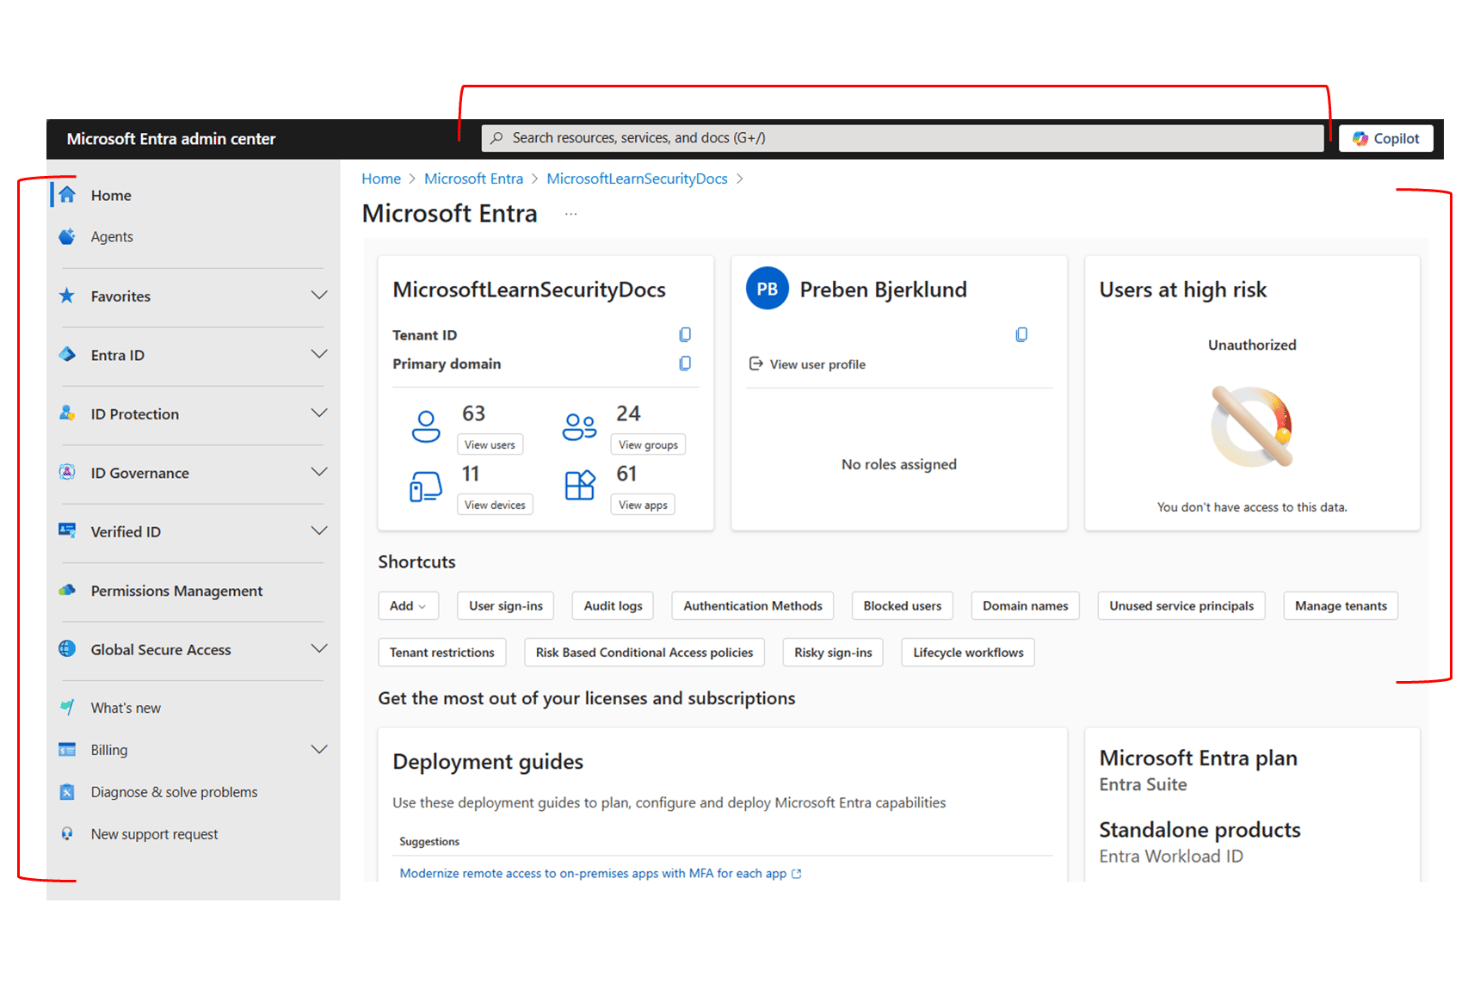1480x987 pixels.
Task: Expand the Verified ID chevron
Action: pos(319,531)
